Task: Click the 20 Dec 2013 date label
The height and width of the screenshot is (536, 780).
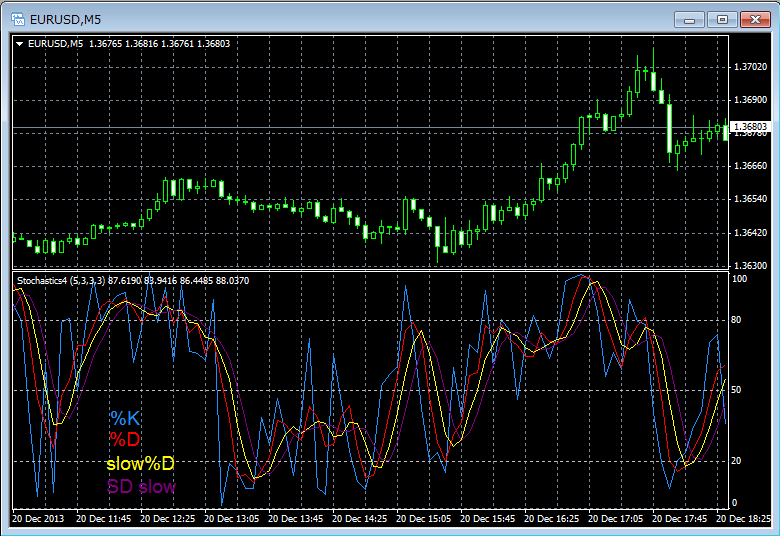Action: click(x=40, y=520)
